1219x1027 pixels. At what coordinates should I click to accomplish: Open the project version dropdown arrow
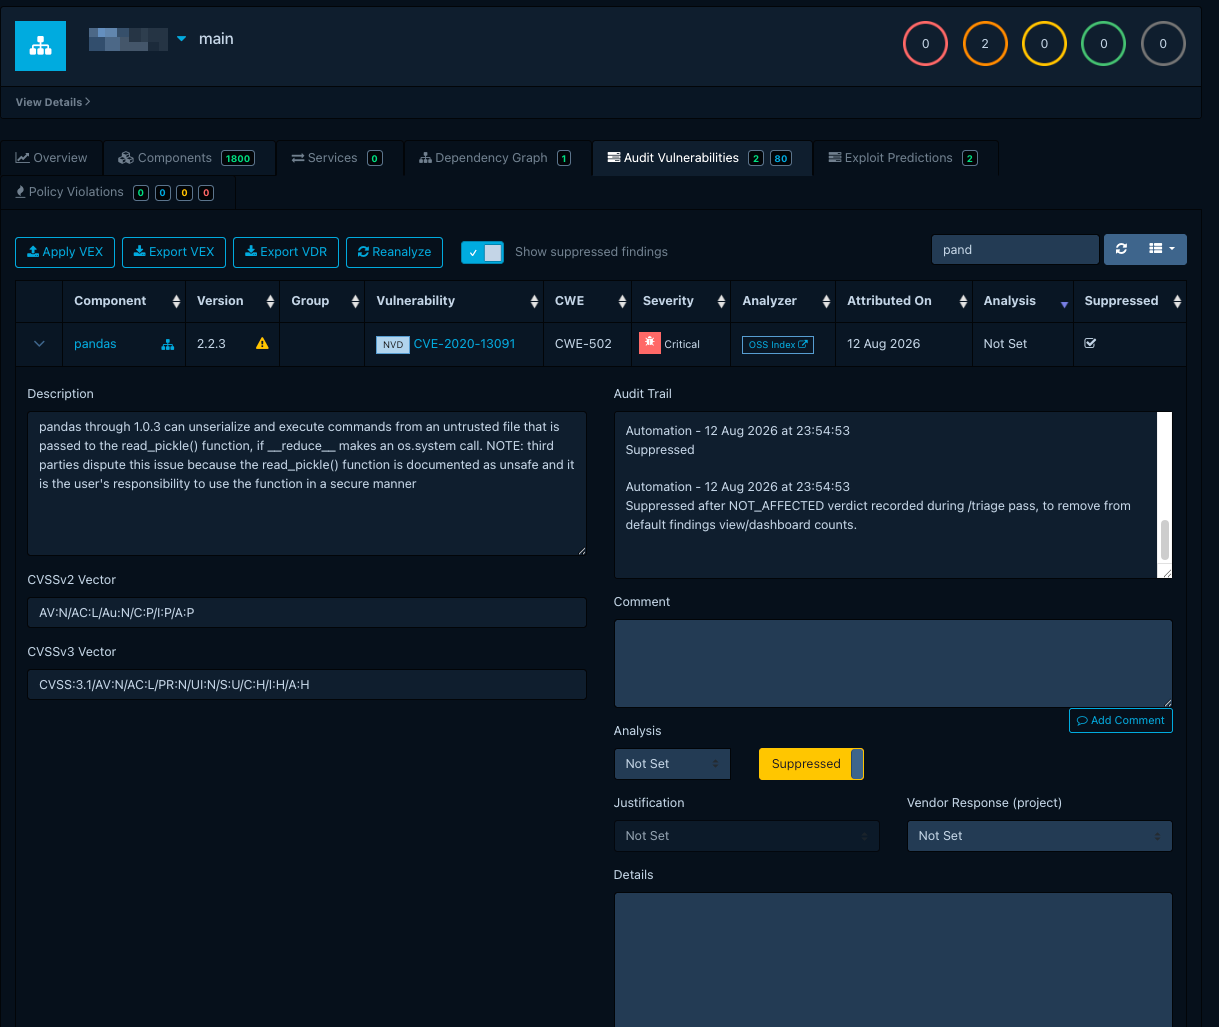coord(181,39)
